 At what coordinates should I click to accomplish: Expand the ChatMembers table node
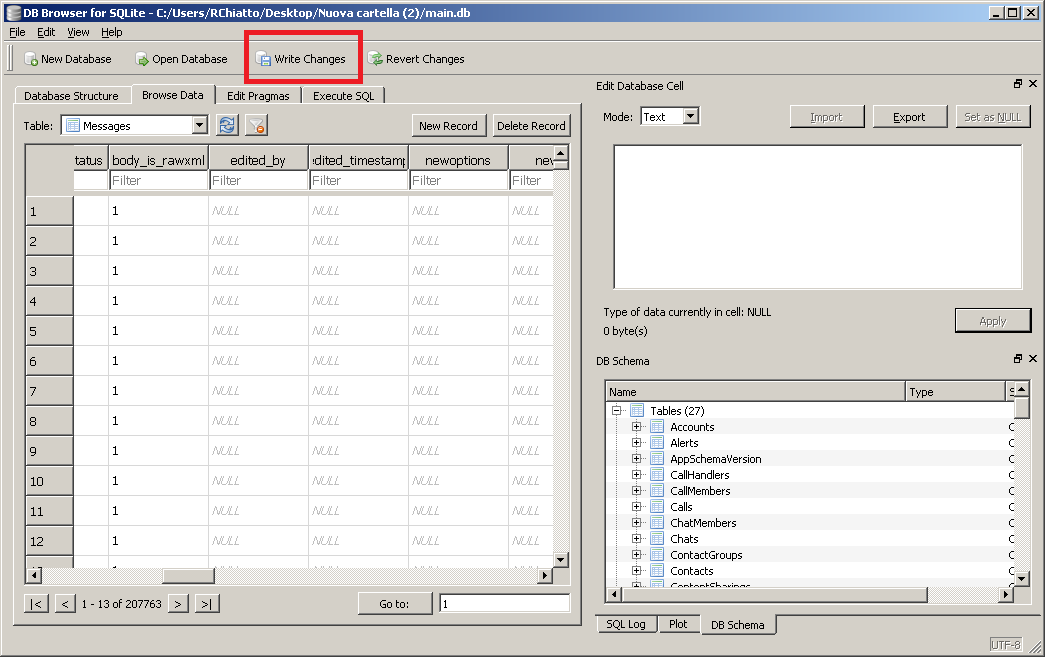coord(636,523)
